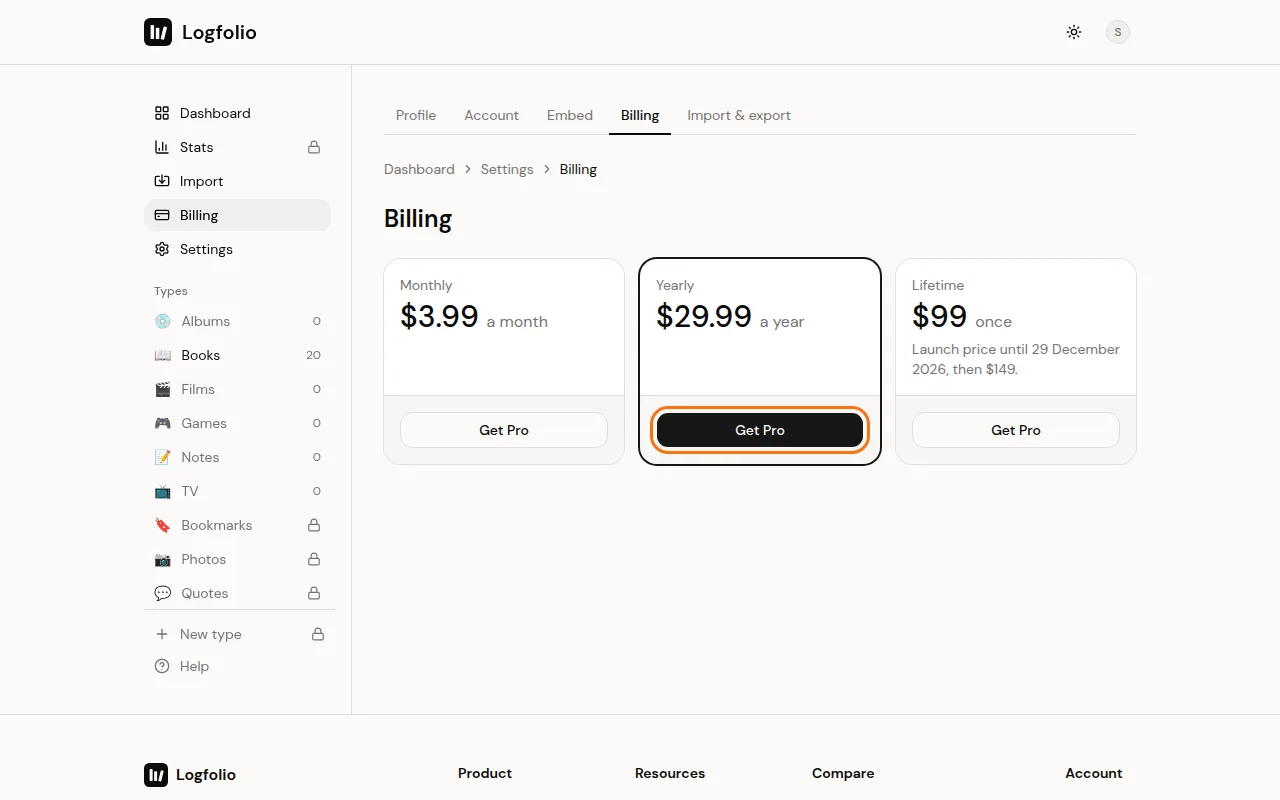Click the Stats bar chart icon
Image resolution: width=1280 pixels, height=800 pixels.
click(162, 147)
